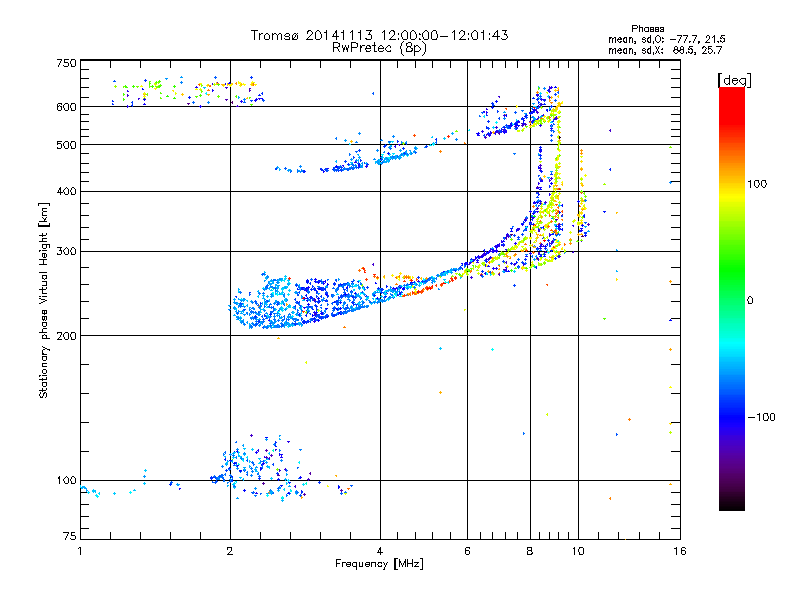Click the plot title "Tromsø 20141113 12:00:00-12:01:43"

(x=379, y=35)
